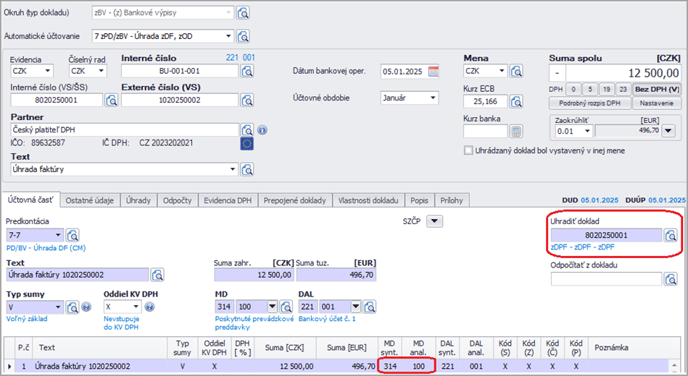This screenshot has width=688, height=376.
Task: Expand Mena currency dropdown
Action: click(502, 71)
